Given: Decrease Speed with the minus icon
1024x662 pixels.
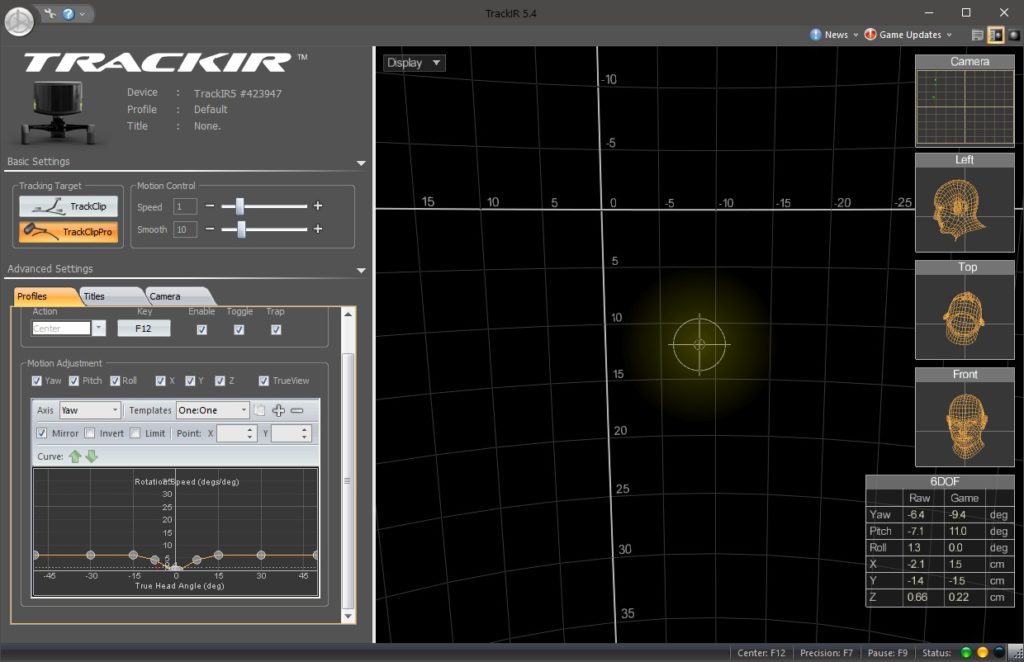Looking at the screenshot, I should (210, 206).
